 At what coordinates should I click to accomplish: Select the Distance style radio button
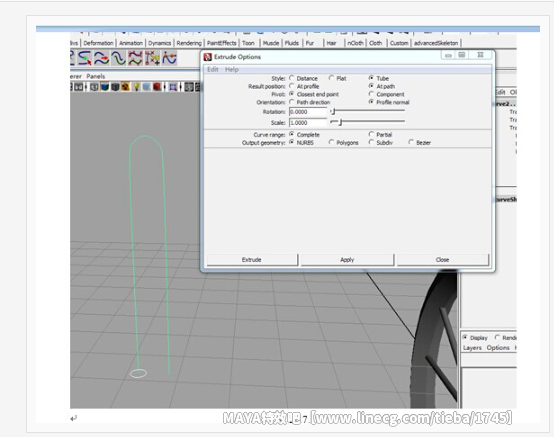[x=291, y=78]
